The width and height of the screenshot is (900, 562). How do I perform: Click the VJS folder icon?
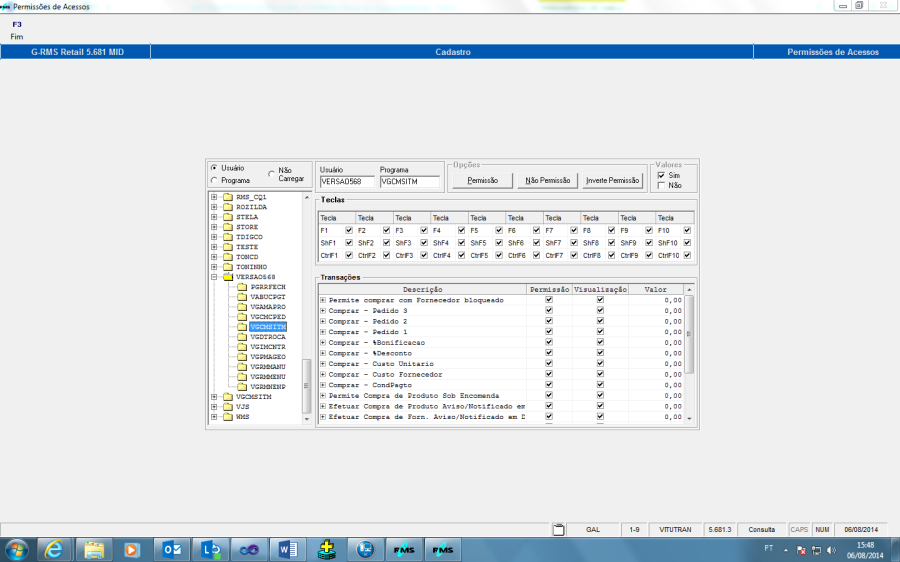pyautogui.click(x=228, y=406)
